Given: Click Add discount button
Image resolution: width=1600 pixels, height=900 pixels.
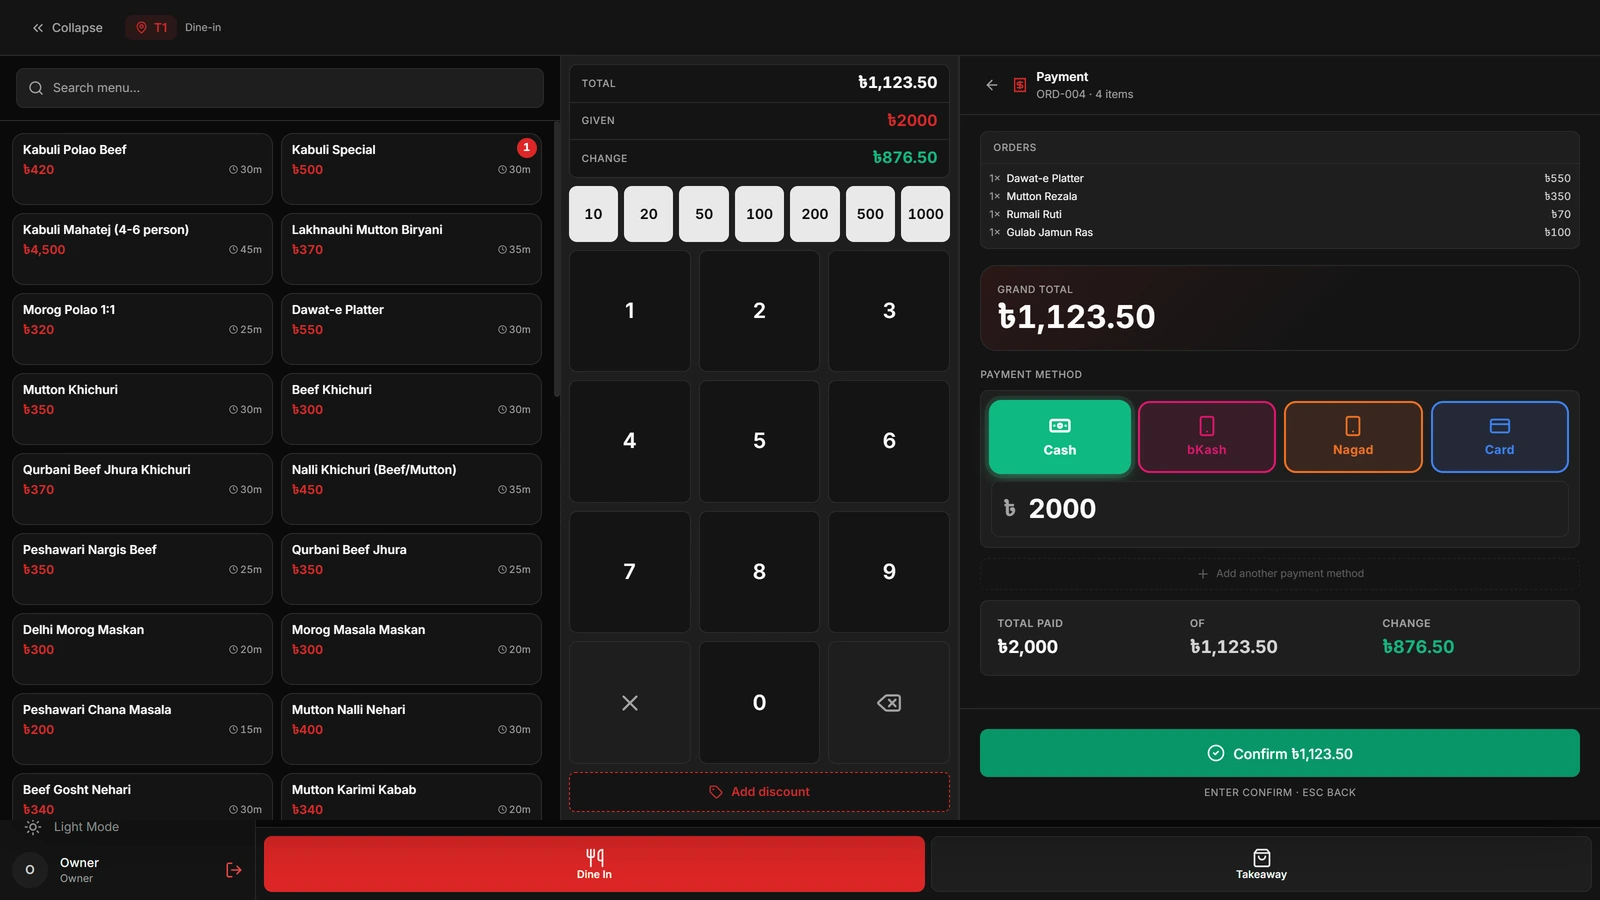Looking at the screenshot, I should click(759, 792).
